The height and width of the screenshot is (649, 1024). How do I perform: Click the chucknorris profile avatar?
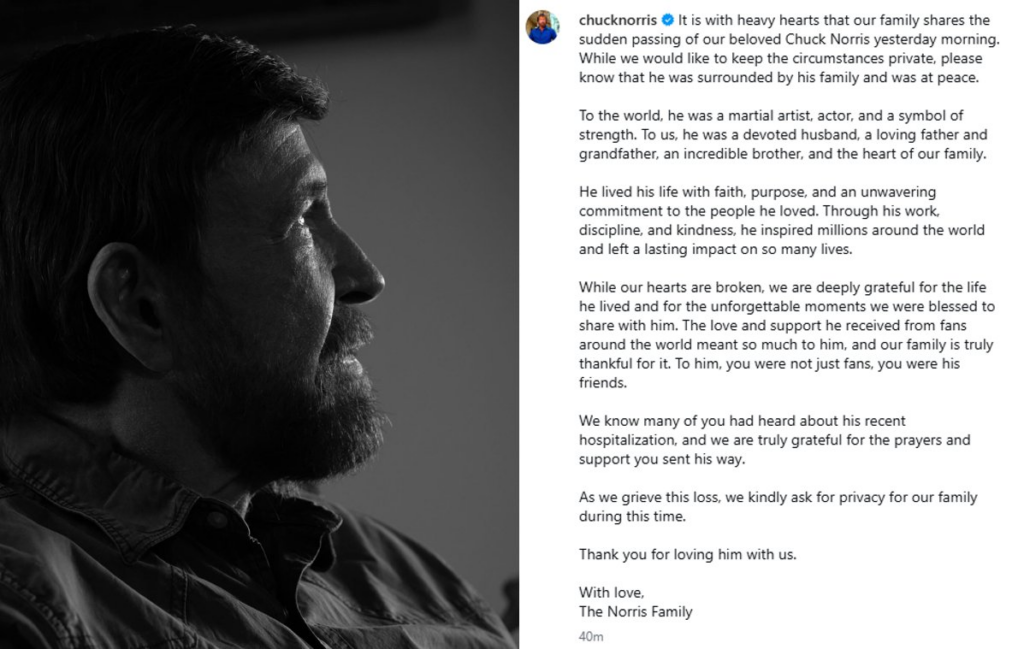[543, 27]
